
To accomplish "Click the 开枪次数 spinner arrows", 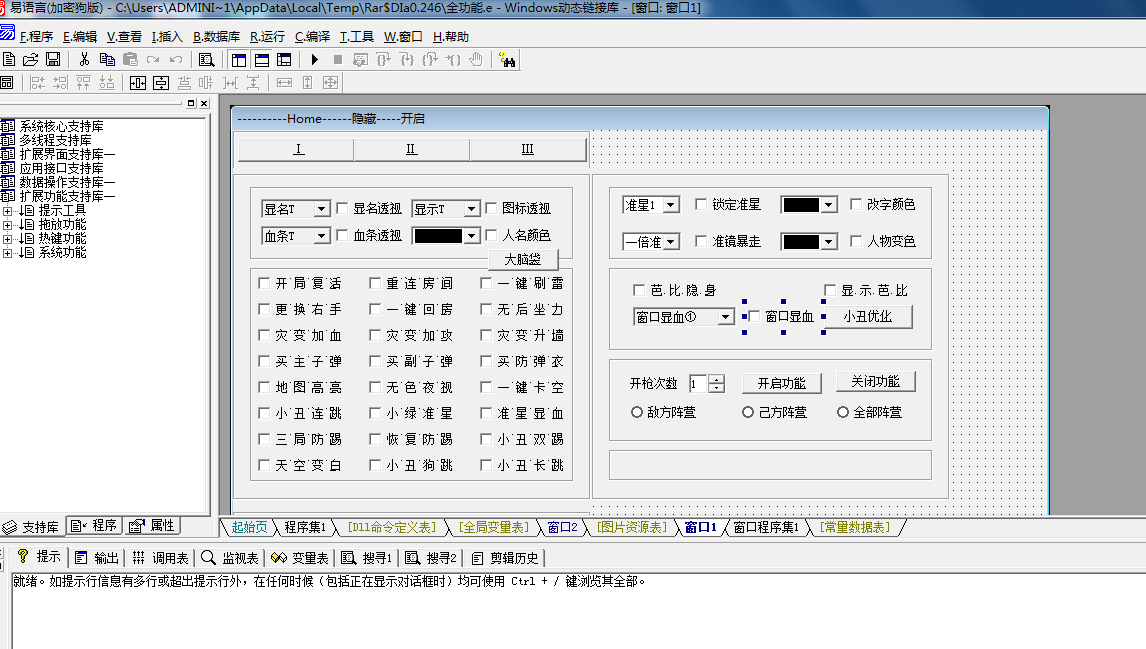I will pyautogui.click(x=716, y=384).
